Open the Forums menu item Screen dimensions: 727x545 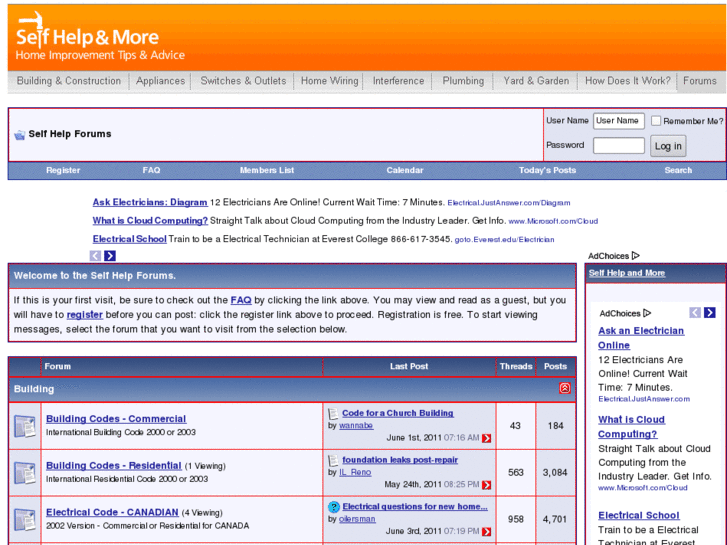[x=700, y=81]
